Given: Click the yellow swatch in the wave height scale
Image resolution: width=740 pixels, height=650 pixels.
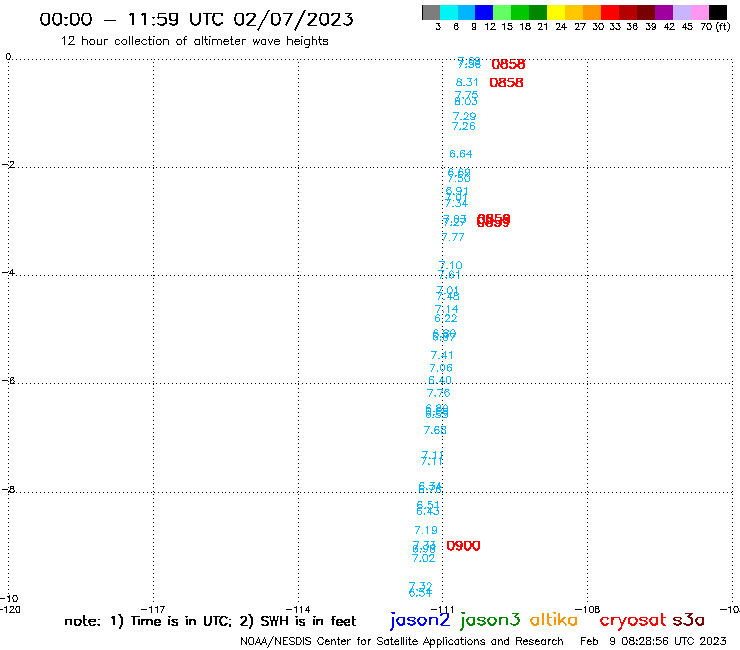Looking at the screenshot, I should 556,13.
